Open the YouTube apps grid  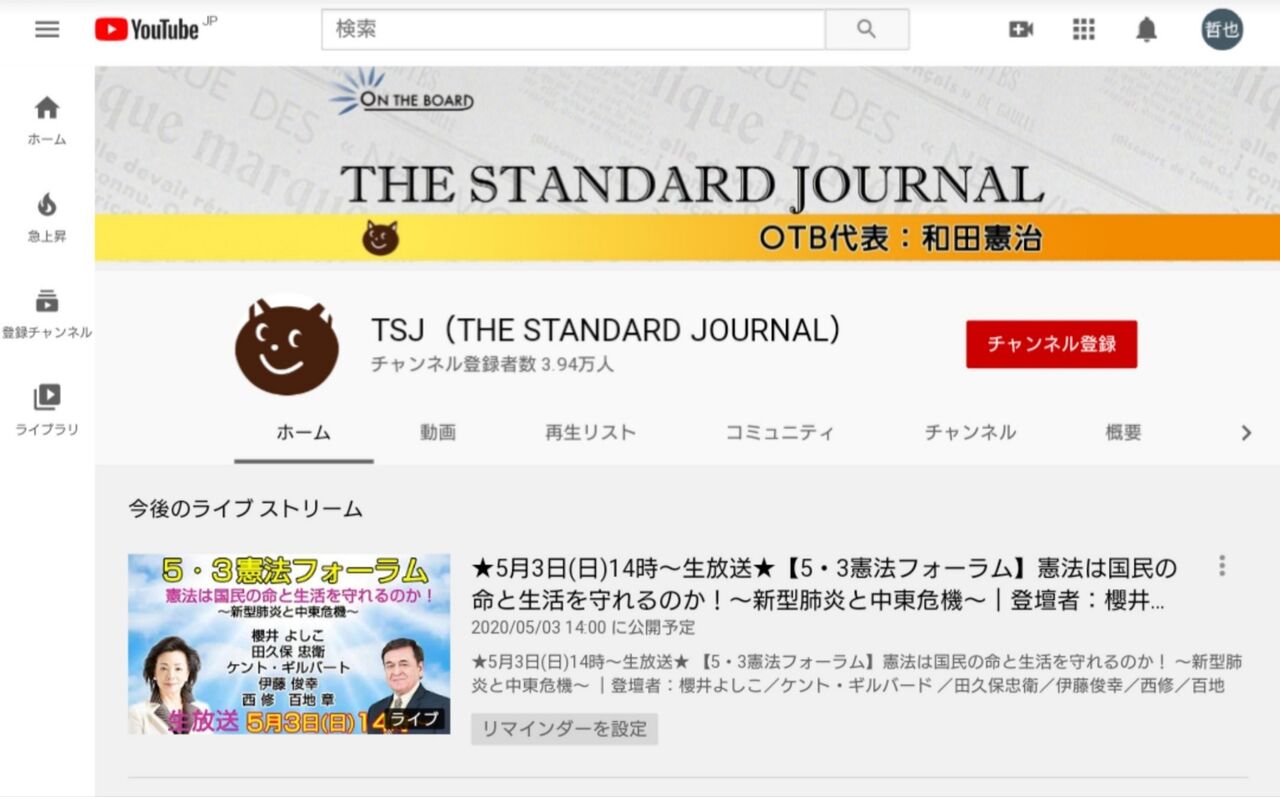[1084, 30]
